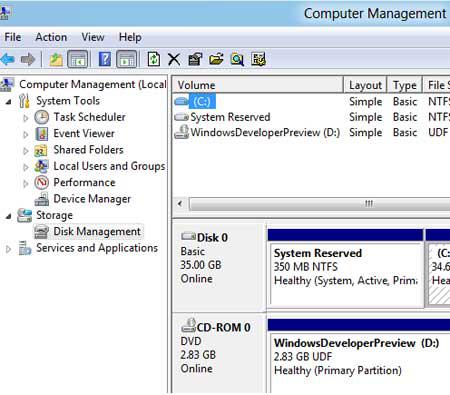This screenshot has height=395, width=450.
Task: Select Disk Management in the tree
Action: click(x=97, y=231)
